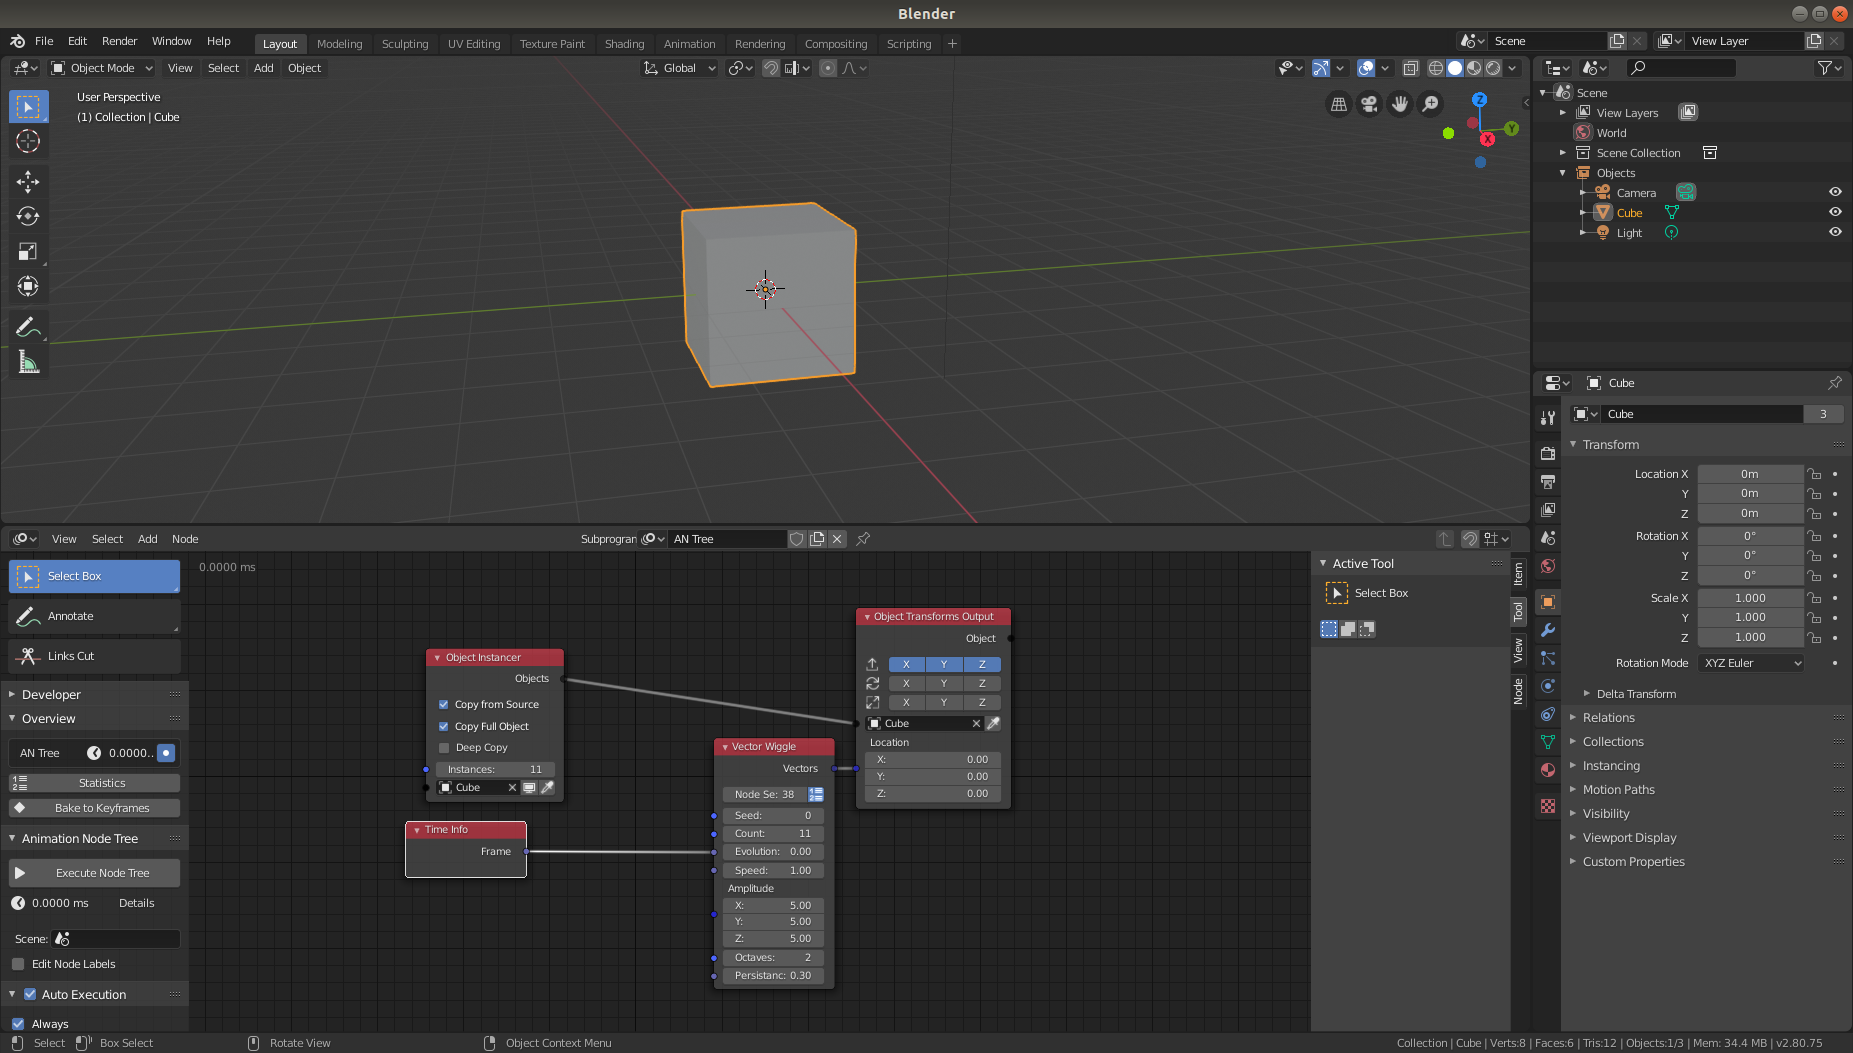The height and width of the screenshot is (1053, 1853).
Task: Disable Copy Full Object checkbox
Action: click(x=443, y=726)
